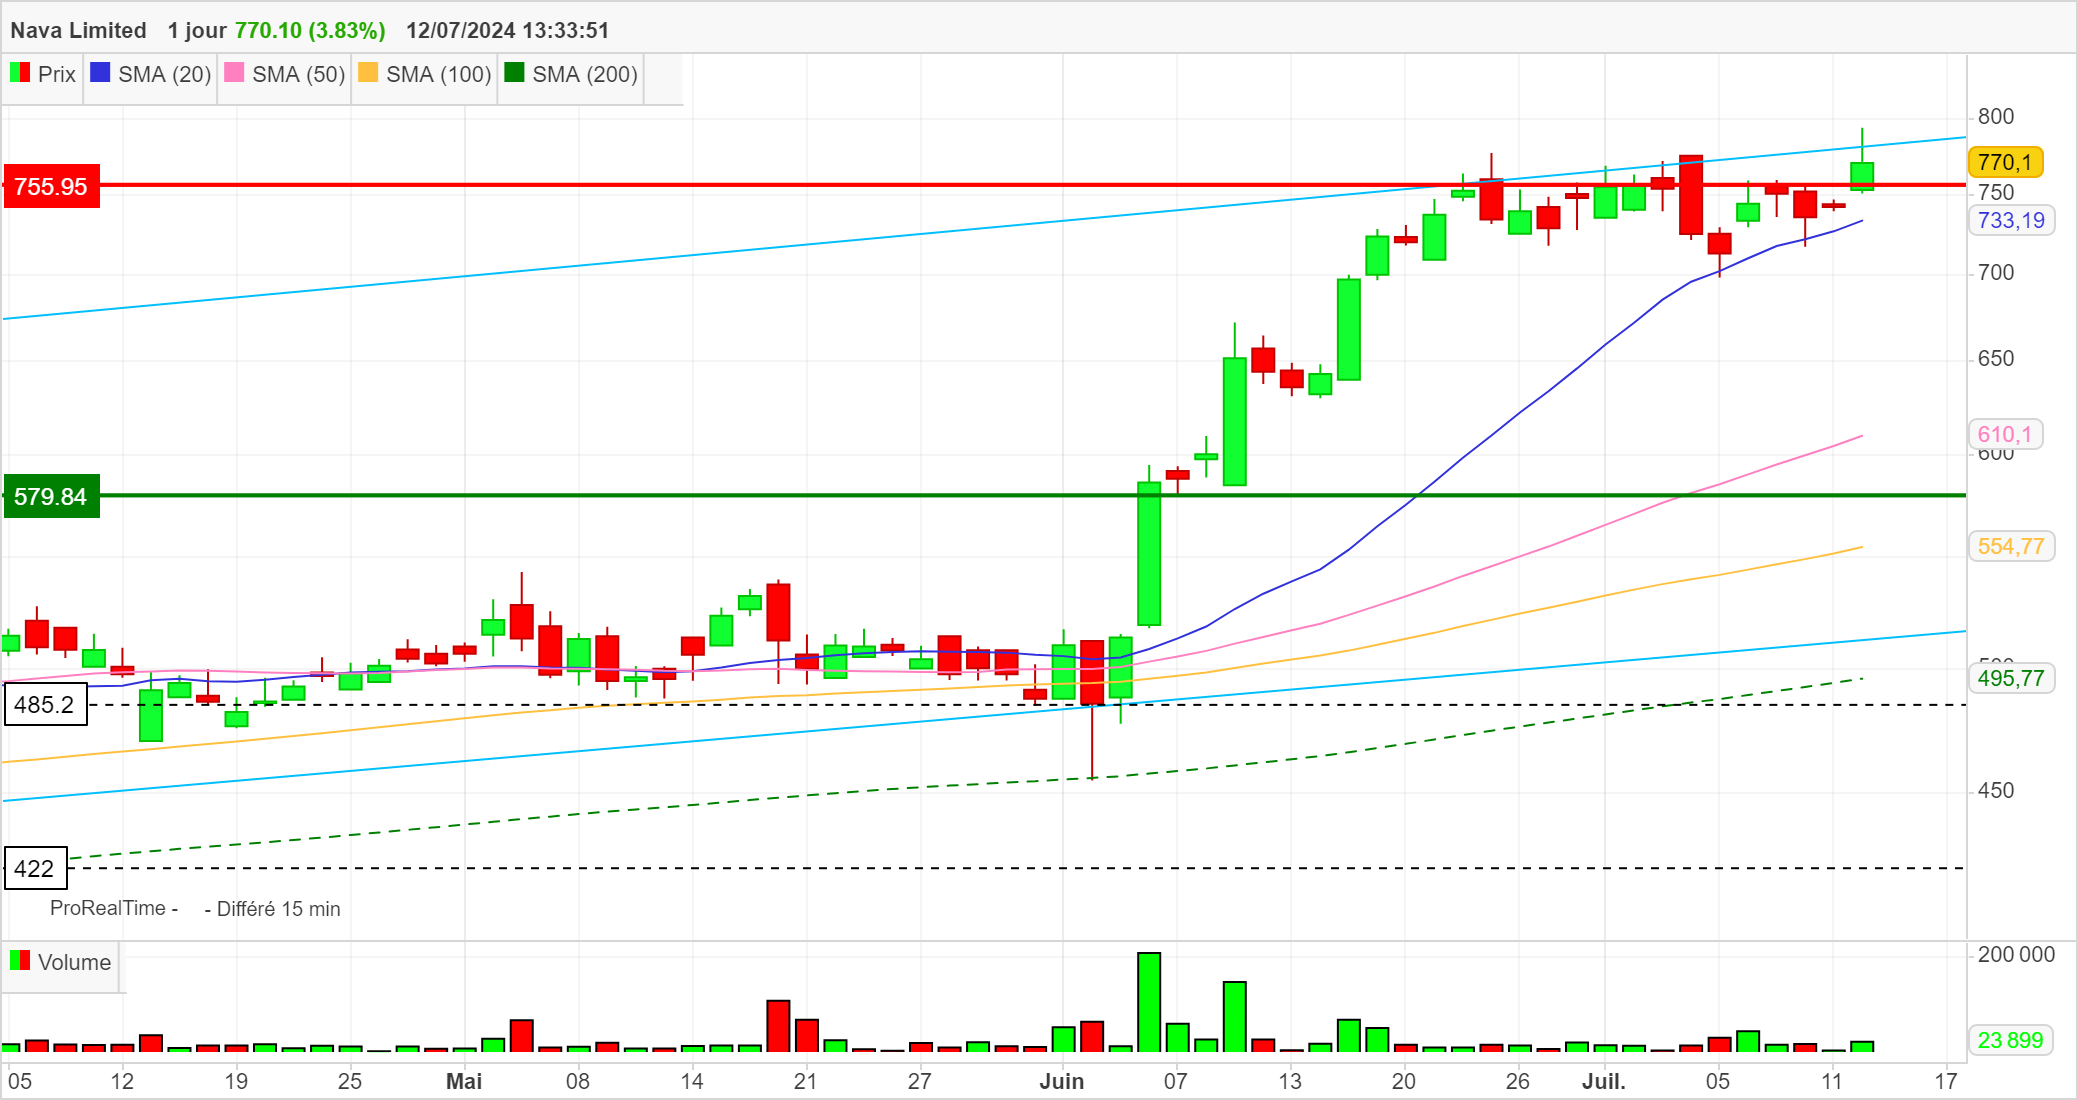Select the SMA (20) legend label
Viewport: 2078px width, 1100px height.
(x=165, y=74)
